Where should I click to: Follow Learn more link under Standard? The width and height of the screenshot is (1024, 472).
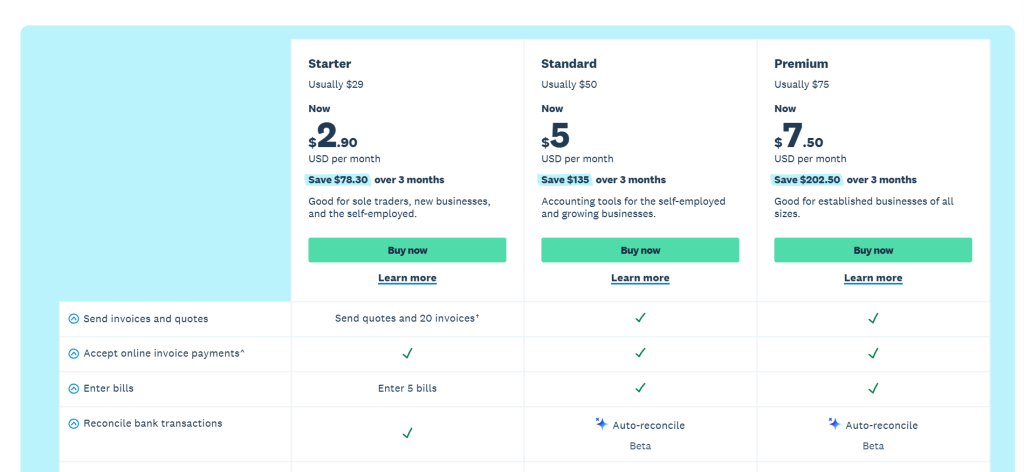(640, 278)
